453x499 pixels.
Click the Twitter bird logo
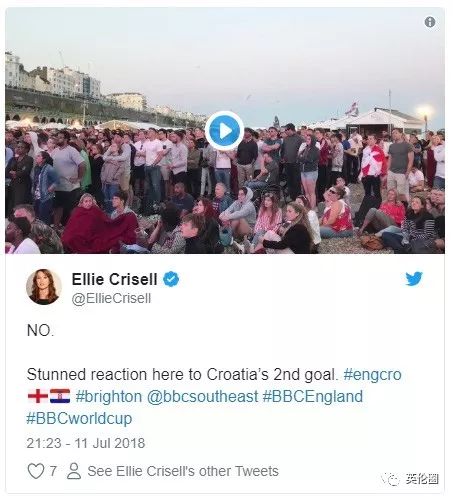(414, 279)
